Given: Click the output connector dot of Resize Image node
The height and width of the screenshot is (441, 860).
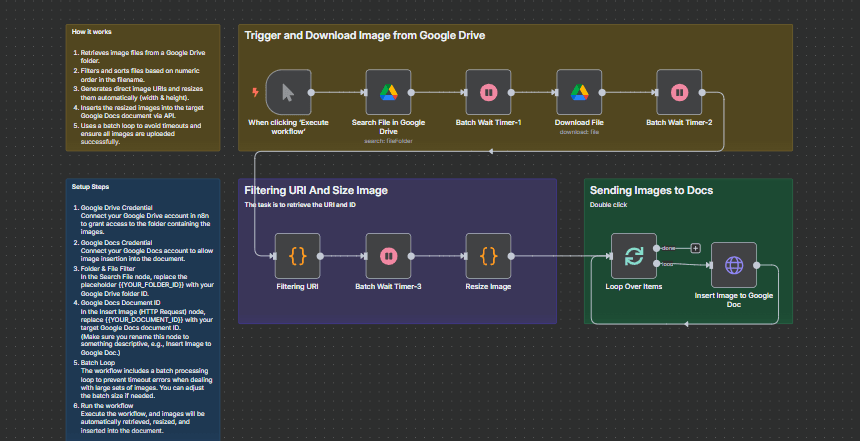Looking at the screenshot, I should coord(511,256).
